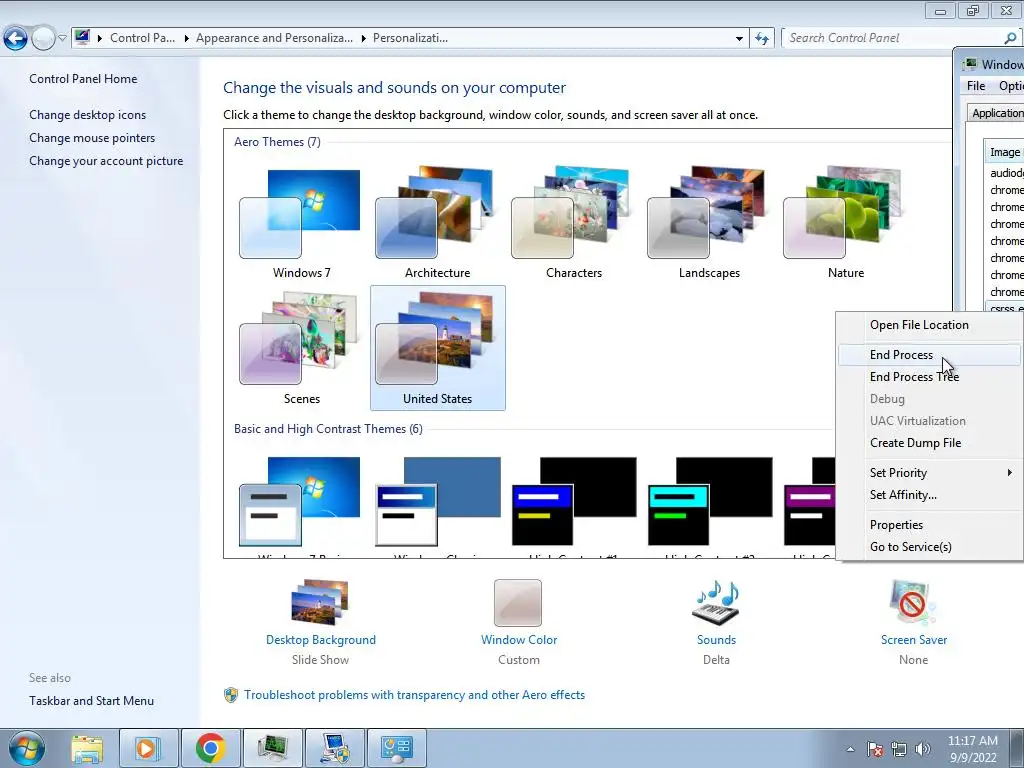Open Window Color swatch settings
The image size is (1024, 768).
[x=518, y=603]
